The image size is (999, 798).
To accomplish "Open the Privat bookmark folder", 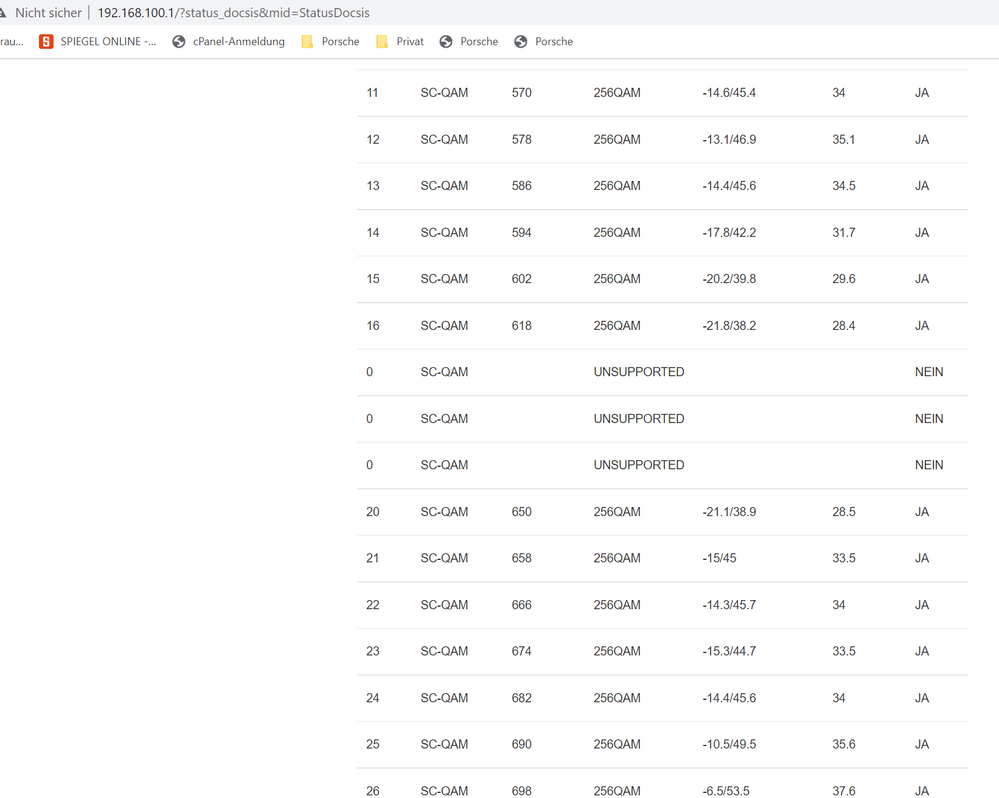I will point(399,41).
